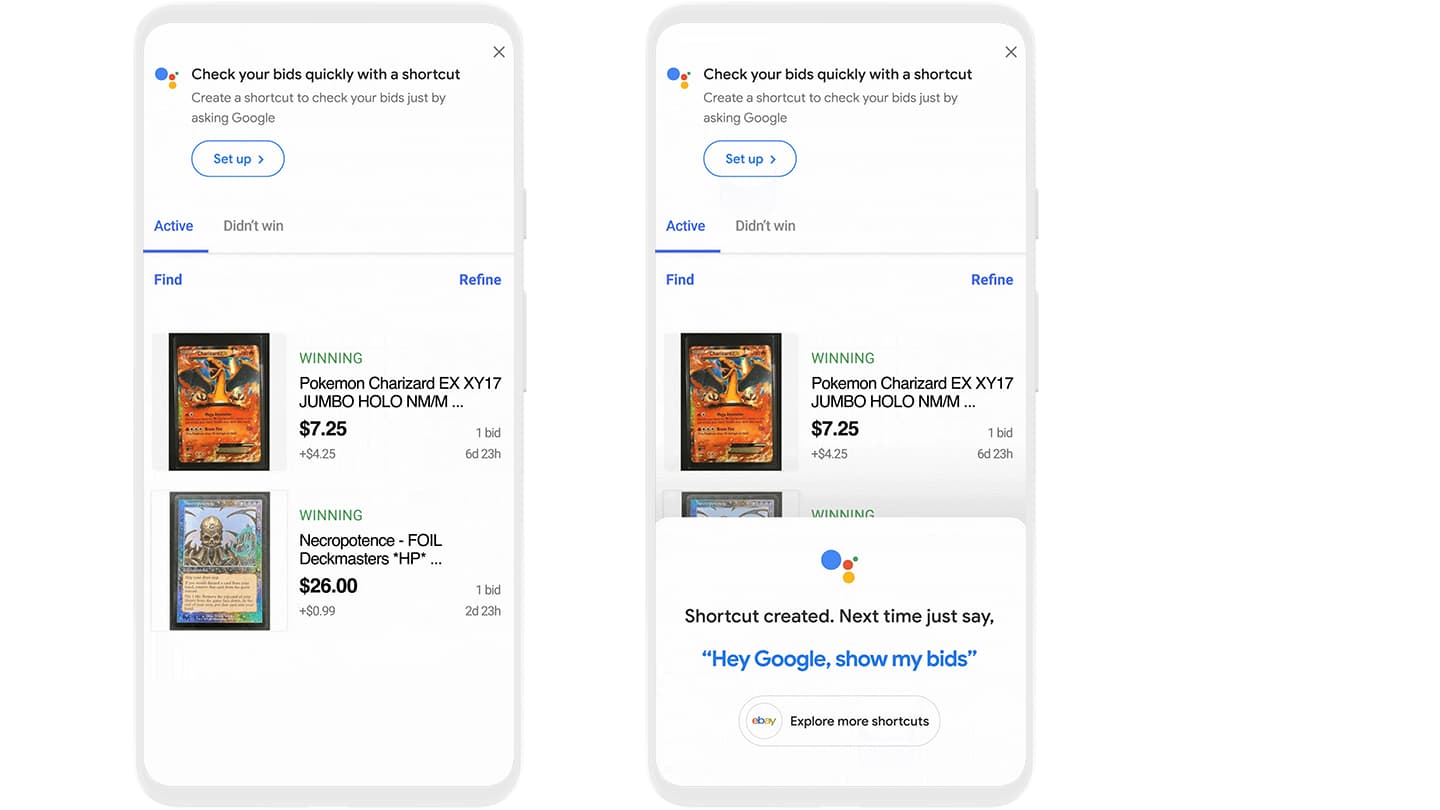
Task: Click the Google Assistant logo on left phone
Action: click(167, 77)
